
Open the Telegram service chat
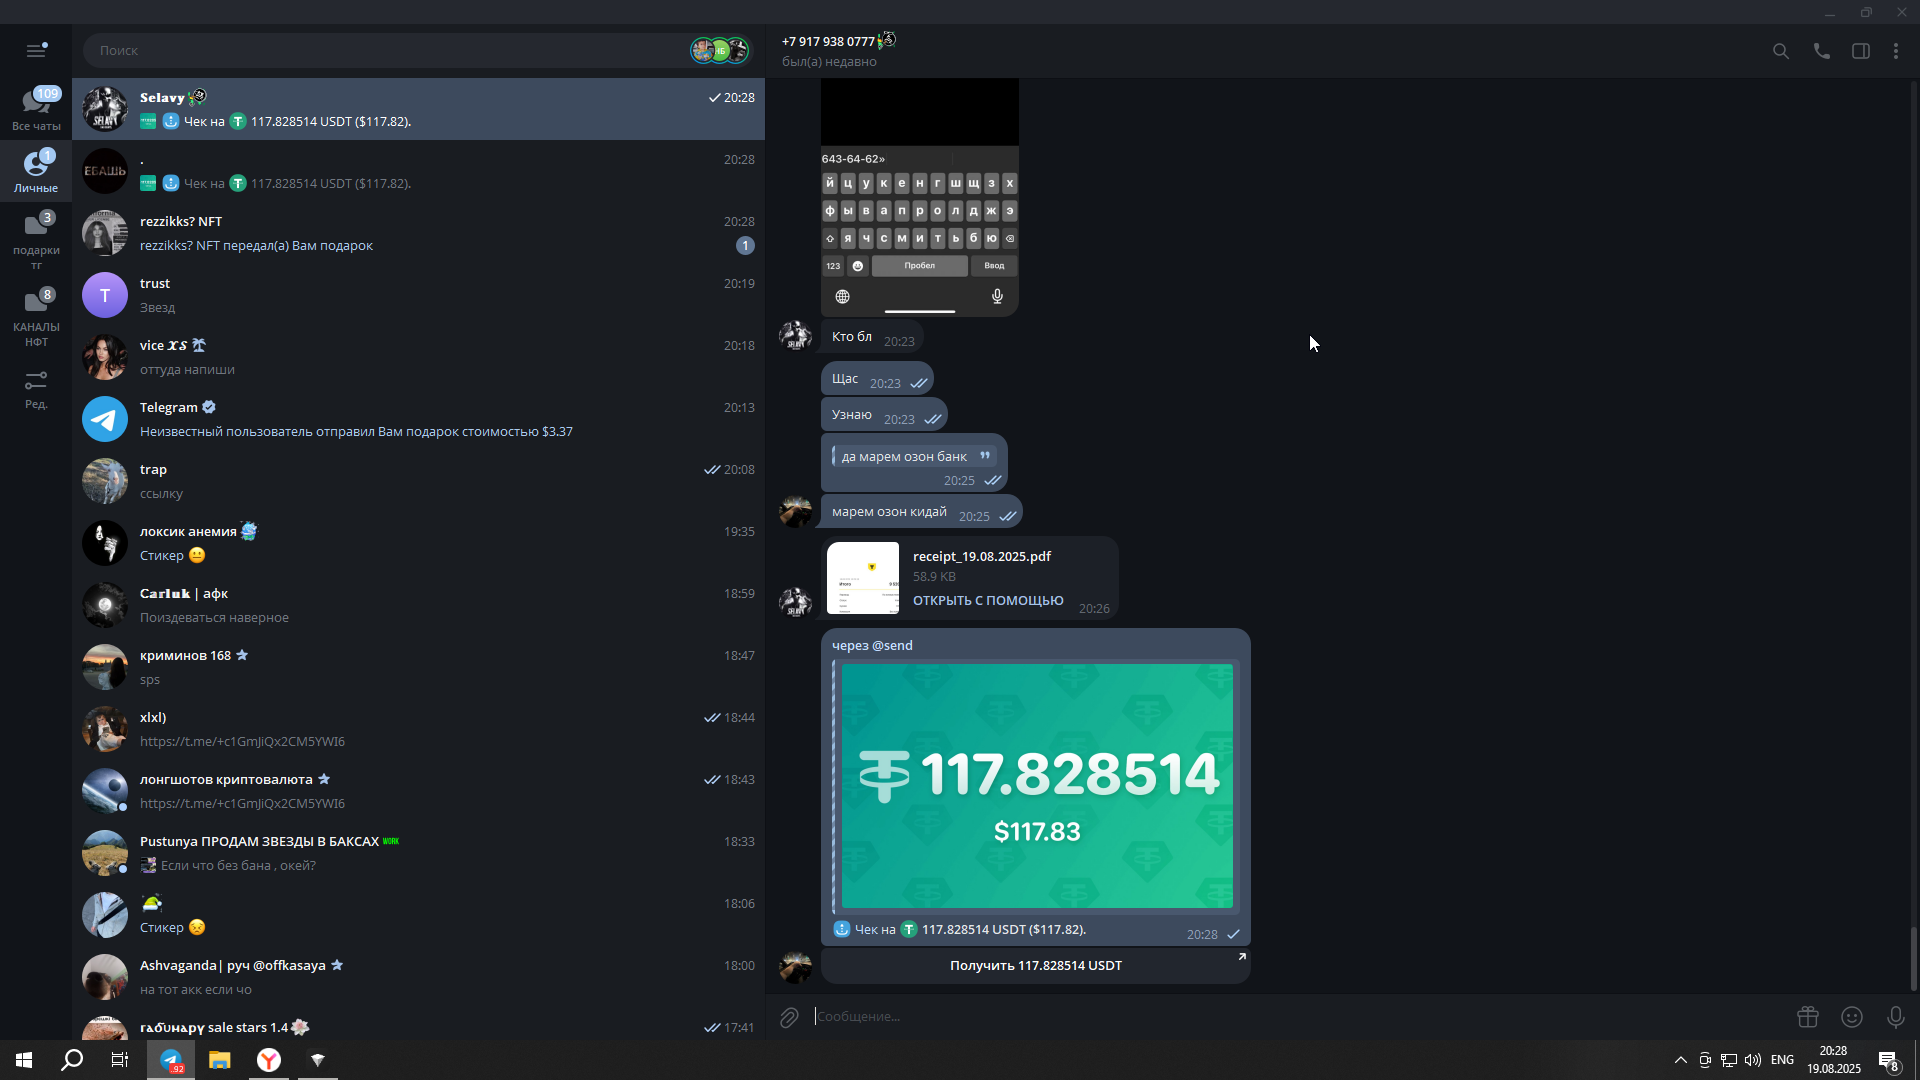pyautogui.click(x=418, y=419)
